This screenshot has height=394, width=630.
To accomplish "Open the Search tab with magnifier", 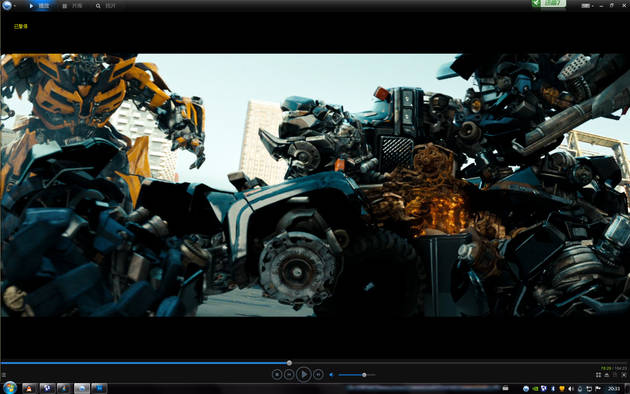I will pos(105,6).
